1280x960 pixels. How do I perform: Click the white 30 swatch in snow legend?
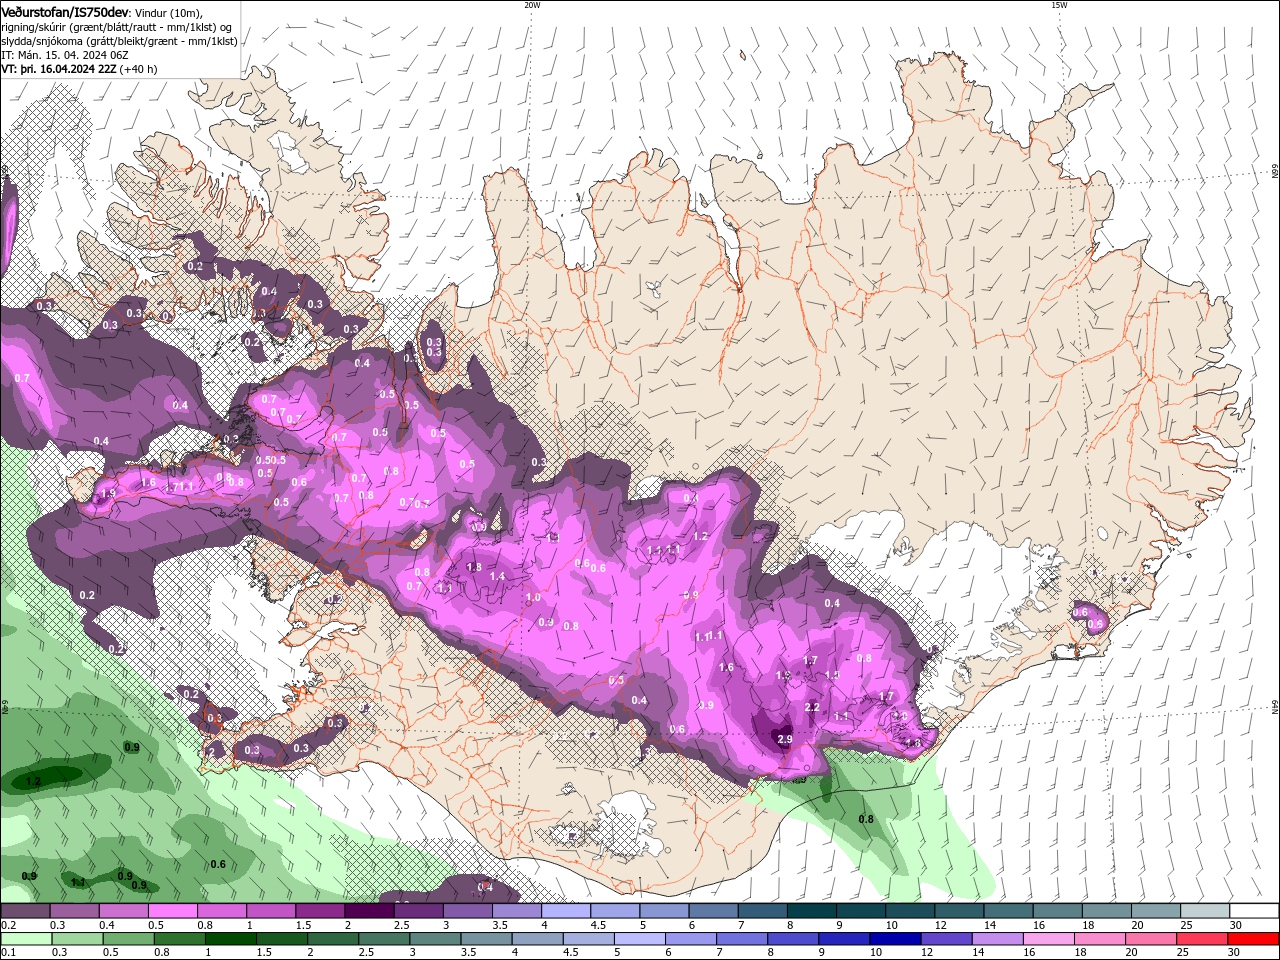pyautogui.click(x=1255, y=911)
